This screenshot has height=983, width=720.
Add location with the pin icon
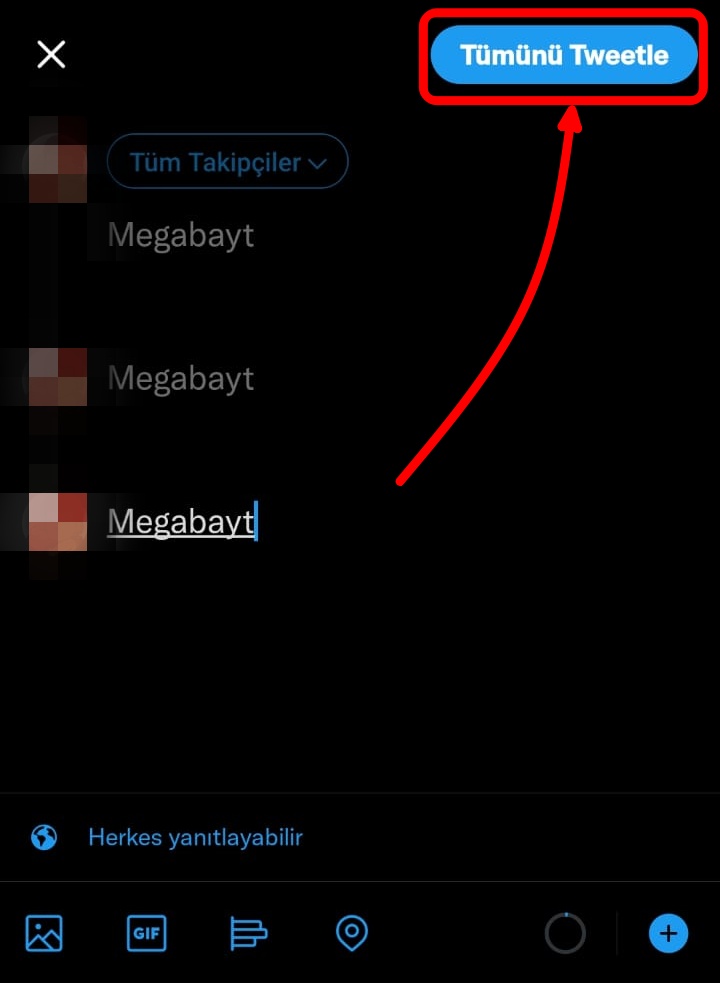(352, 933)
